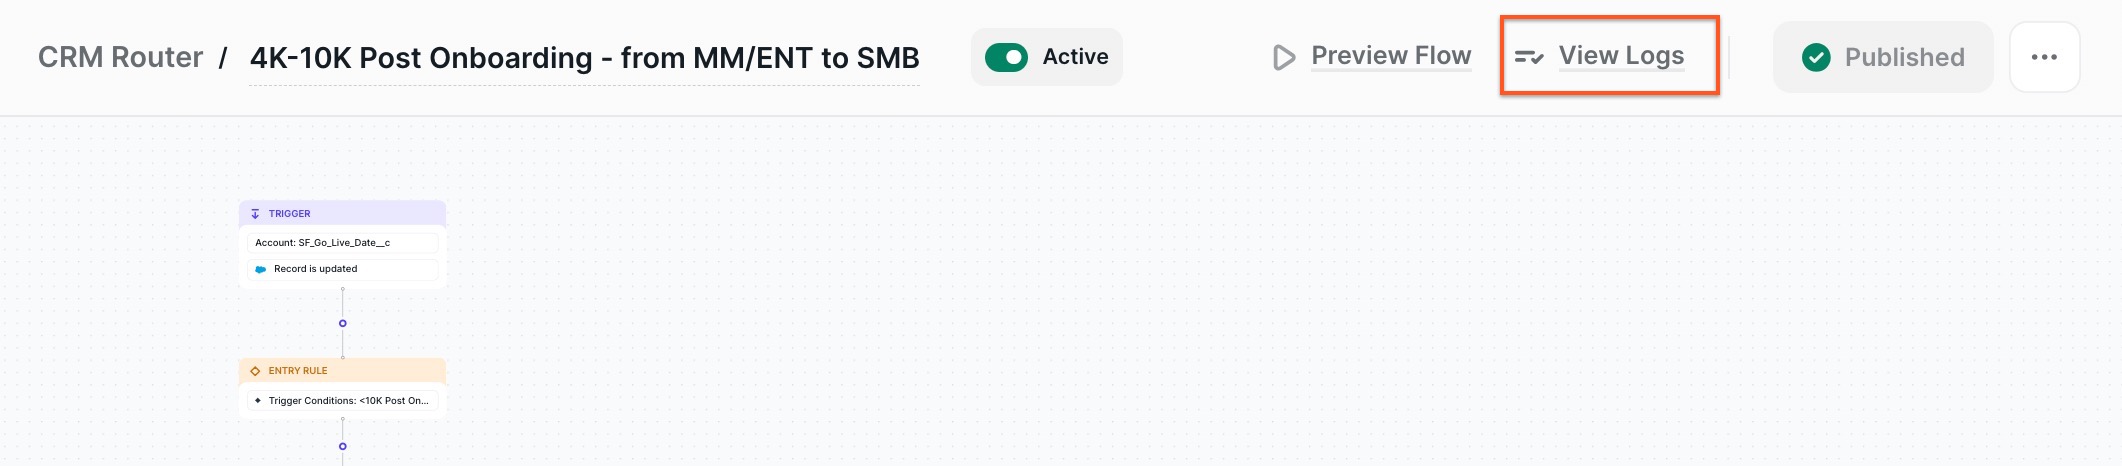
Task: Click the View Logs list icon
Action: pyautogui.click(x=1529, y=57)
